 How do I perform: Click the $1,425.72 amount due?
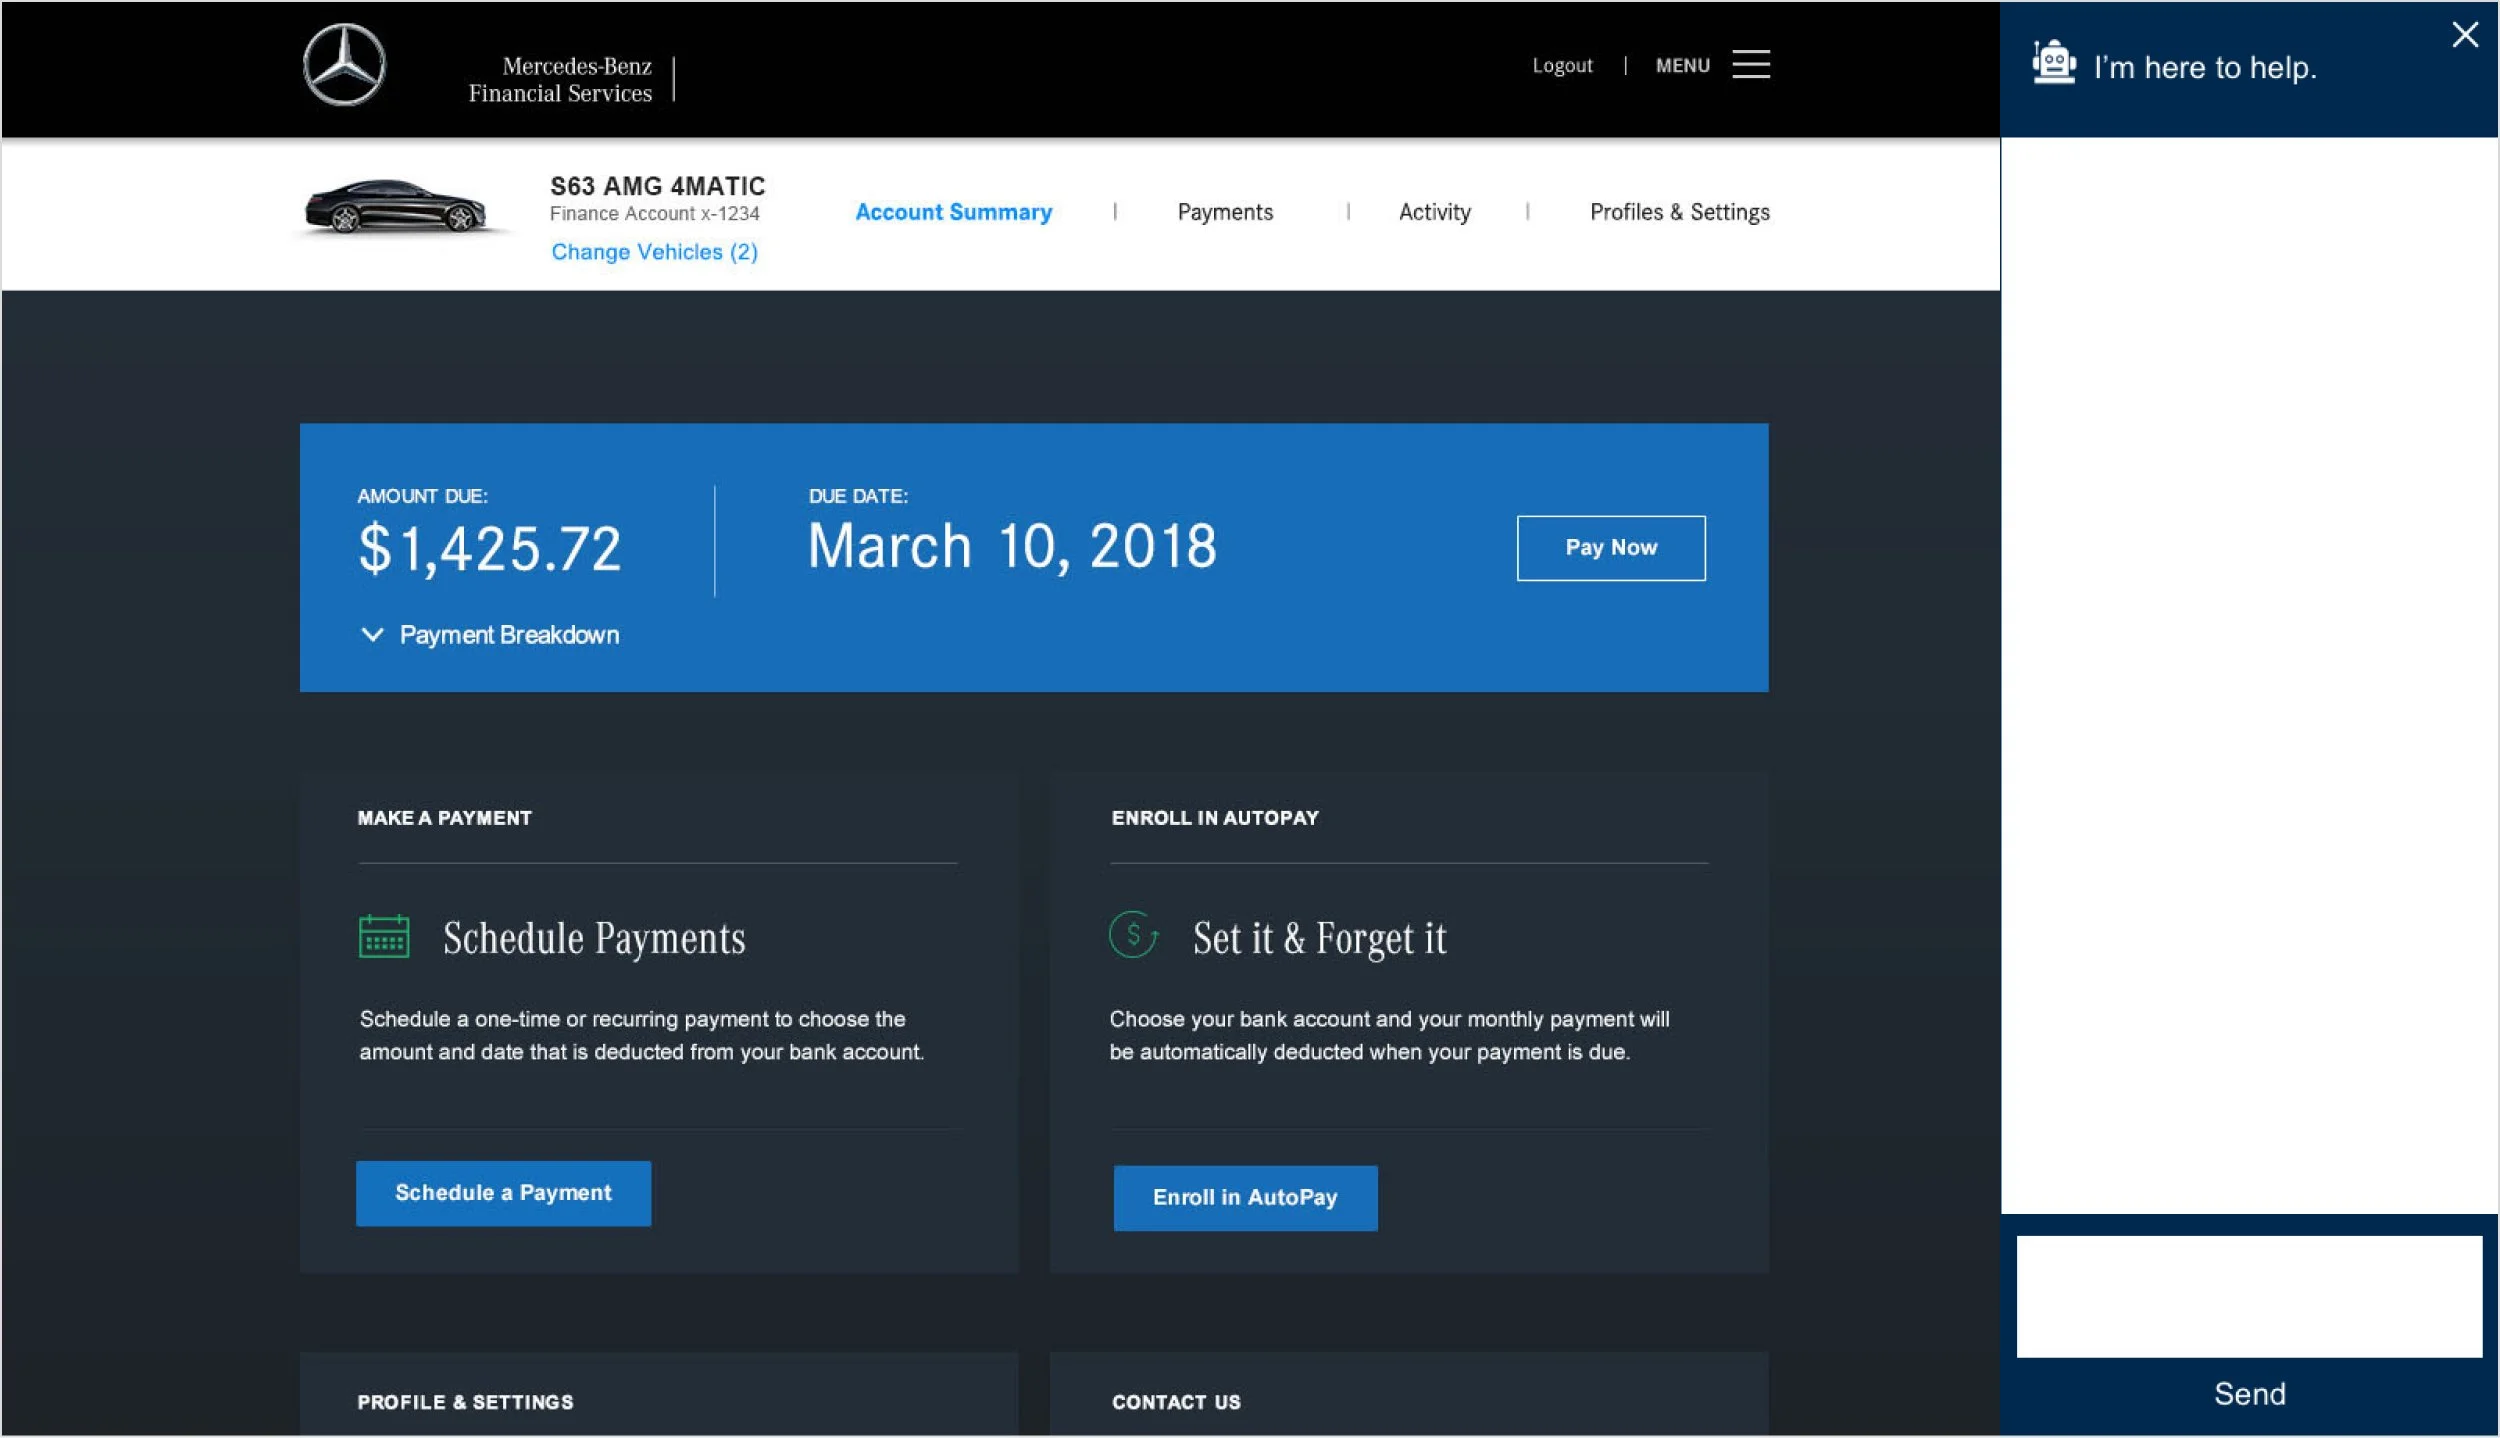point(489,549)
